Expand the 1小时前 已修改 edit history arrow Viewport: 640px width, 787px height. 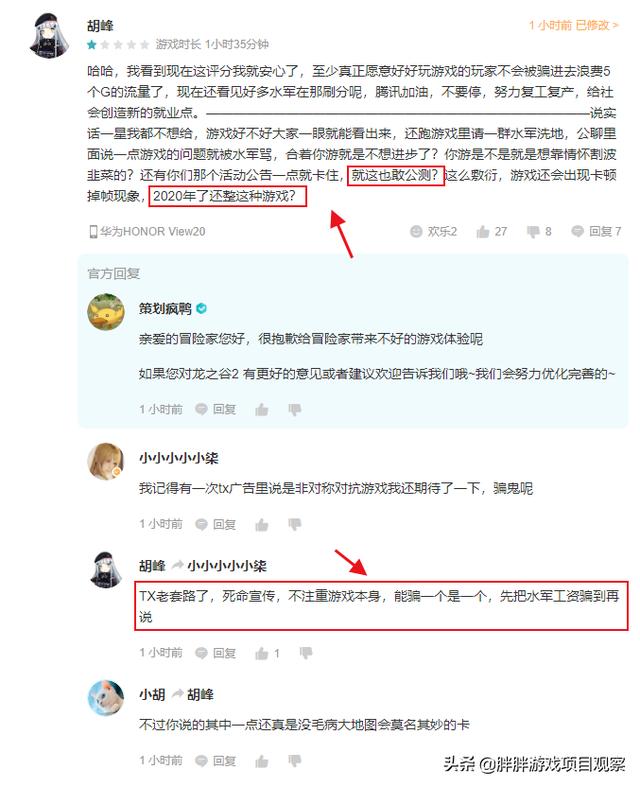coord(615,25)
